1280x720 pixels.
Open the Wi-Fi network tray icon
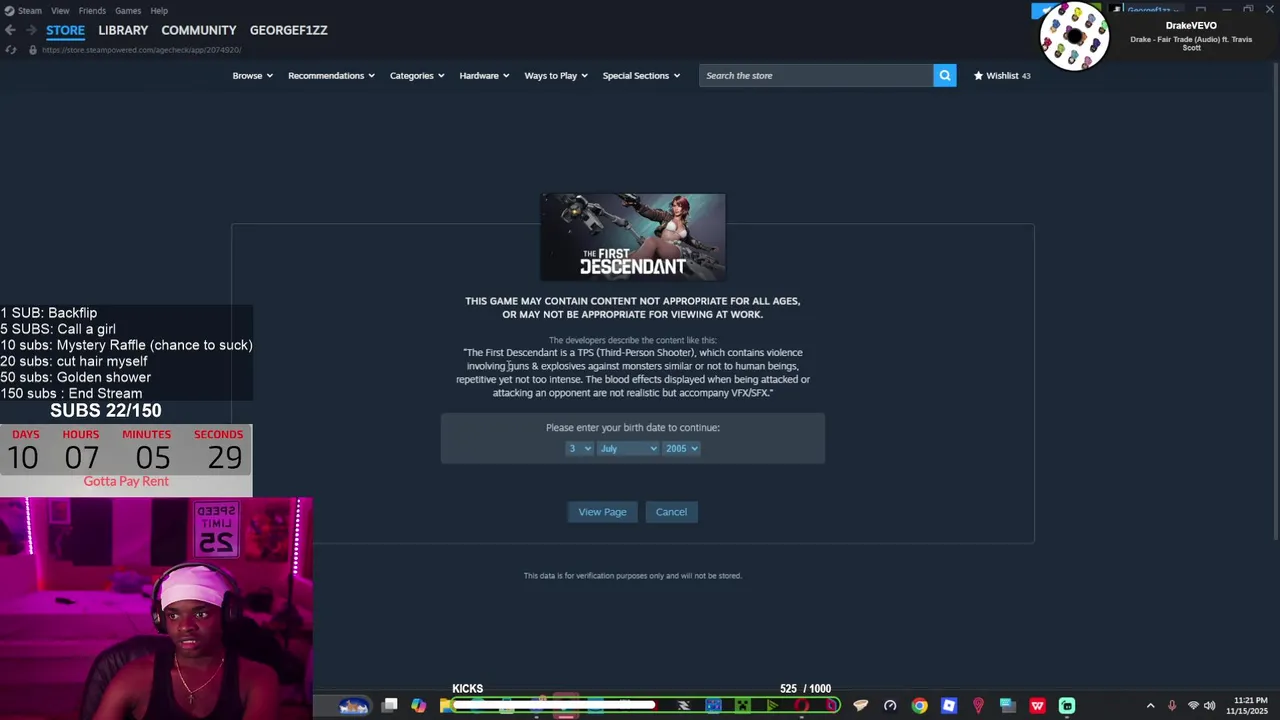click(x=1193, y=705)
